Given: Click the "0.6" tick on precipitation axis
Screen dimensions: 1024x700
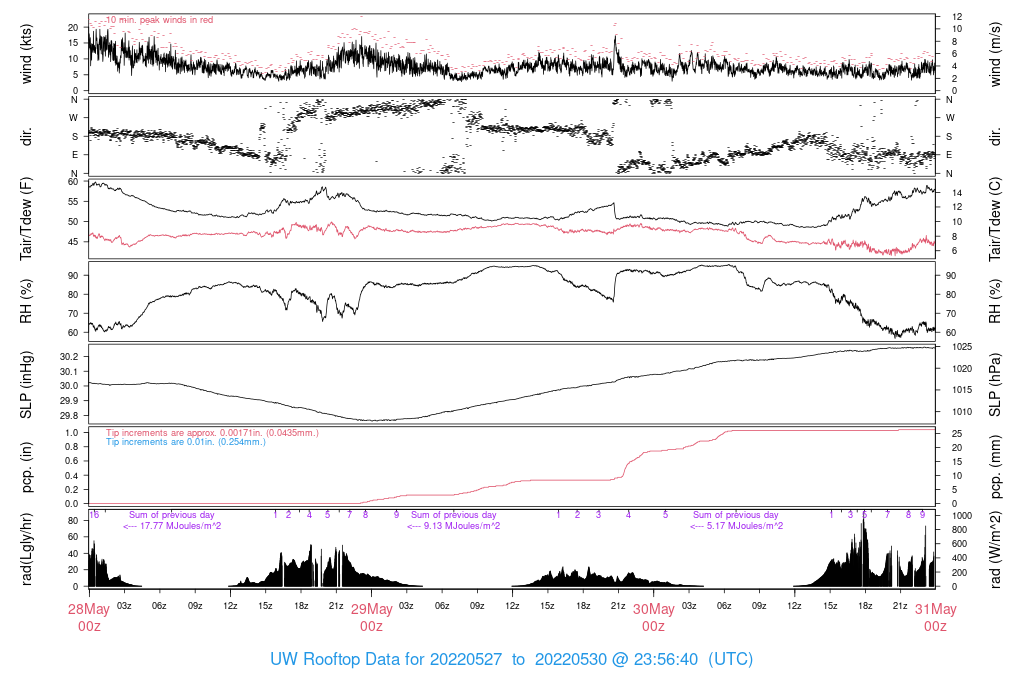Looking at the screenshot, I should pos(72,461).
